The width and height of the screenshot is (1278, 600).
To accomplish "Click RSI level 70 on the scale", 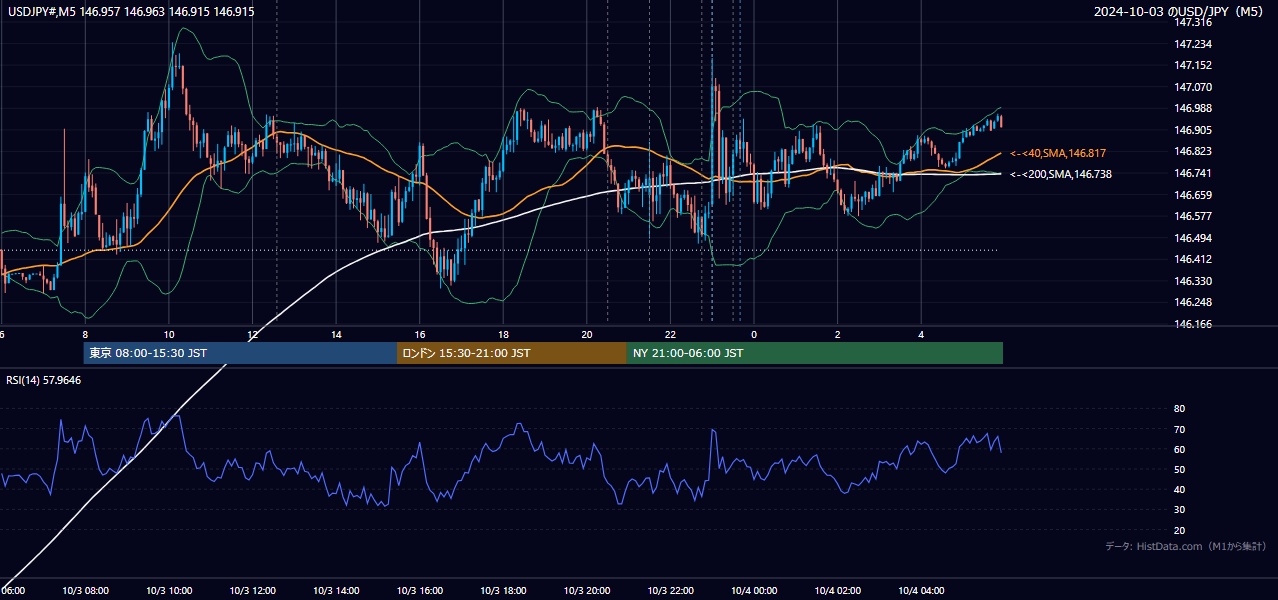I will pyautogui.click(x=1179, y=429).
